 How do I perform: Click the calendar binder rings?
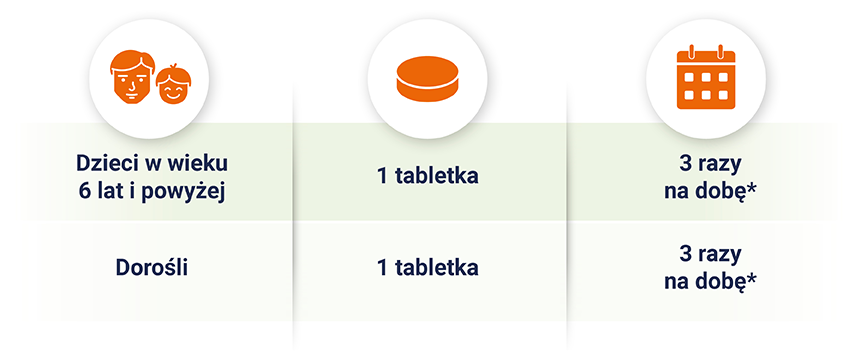click(x=706, y=51)
